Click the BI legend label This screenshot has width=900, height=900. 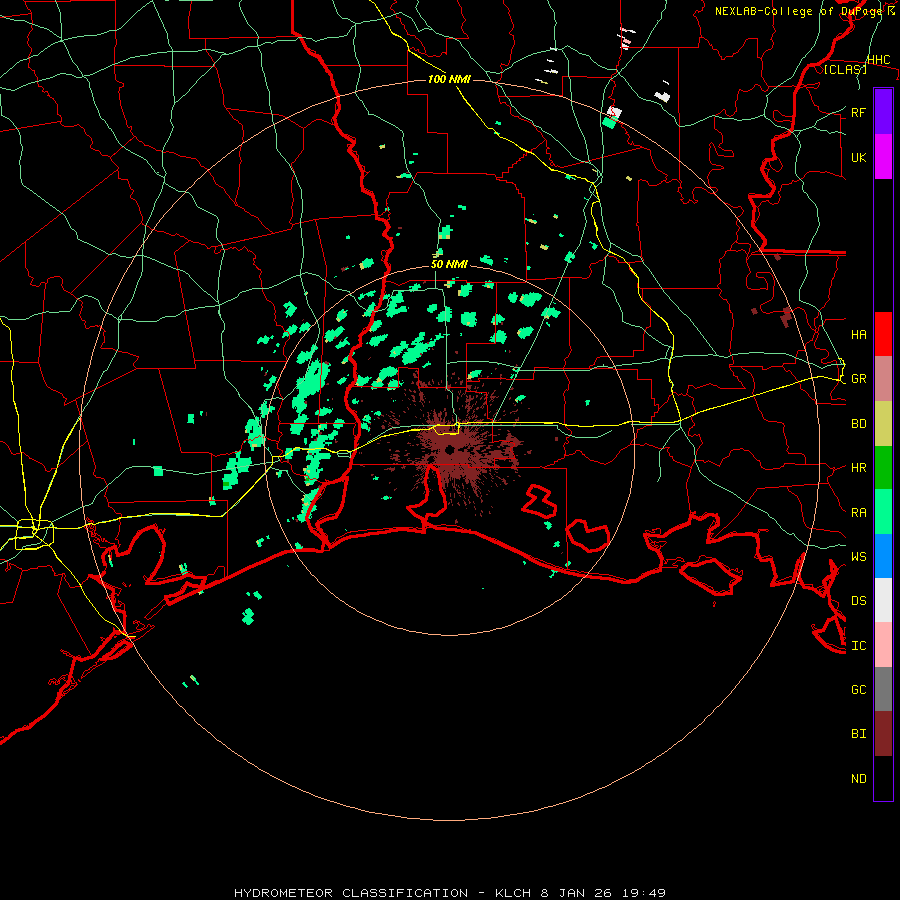[858, 734]
